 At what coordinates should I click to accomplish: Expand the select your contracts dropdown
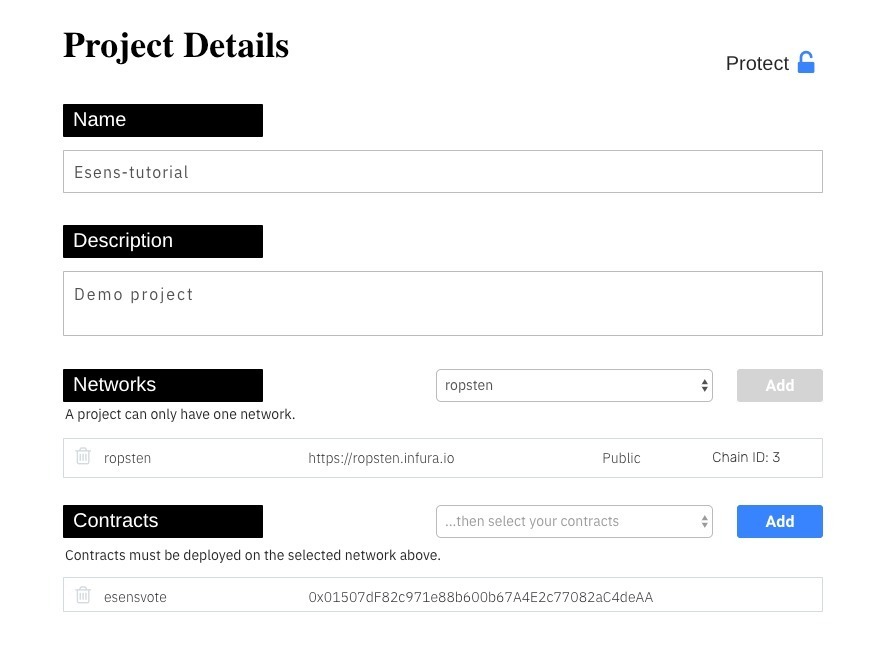tap(574, 521)
